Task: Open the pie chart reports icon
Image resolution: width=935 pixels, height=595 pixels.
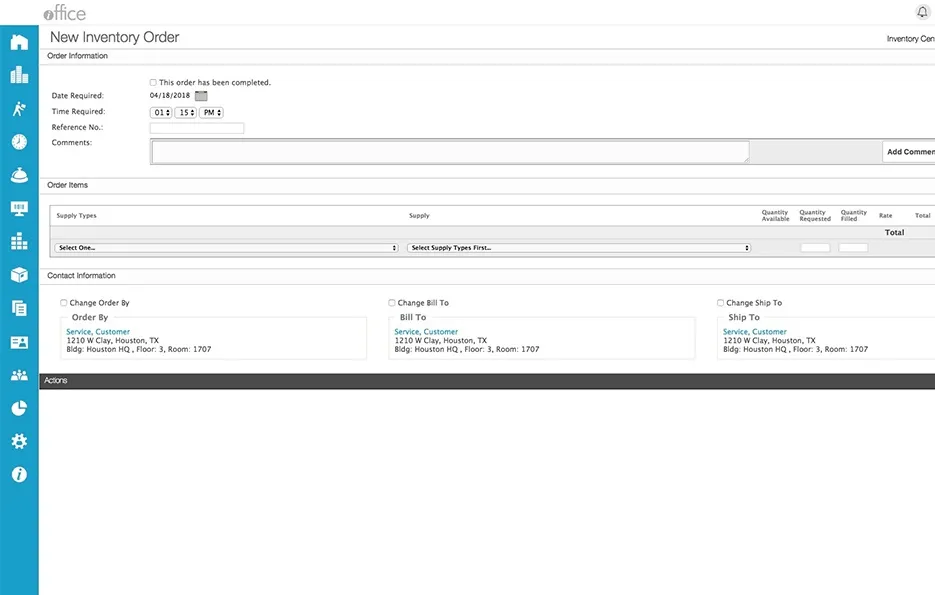Action: tap(19, 408)
